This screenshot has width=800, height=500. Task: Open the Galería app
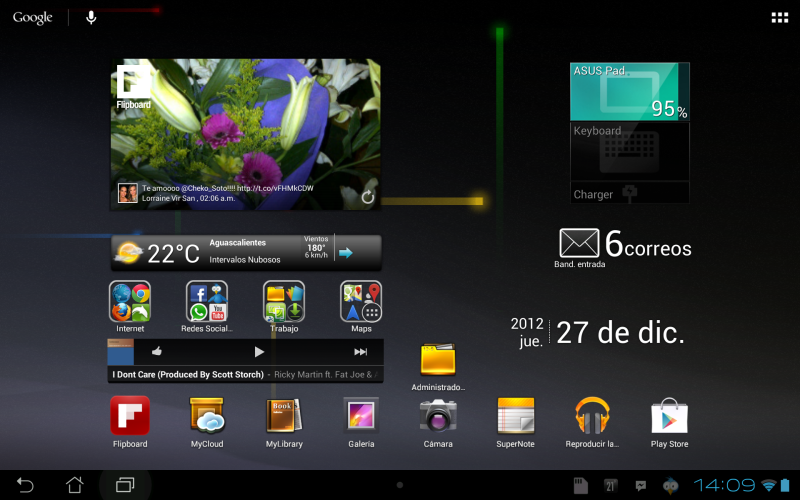tap(361, 415)
